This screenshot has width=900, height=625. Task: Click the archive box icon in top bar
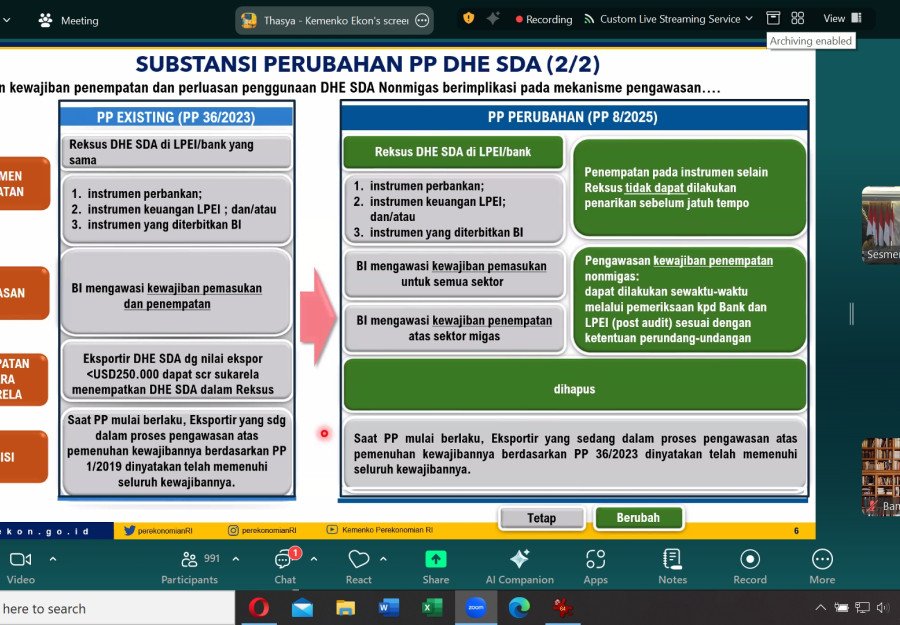[773, 18]
